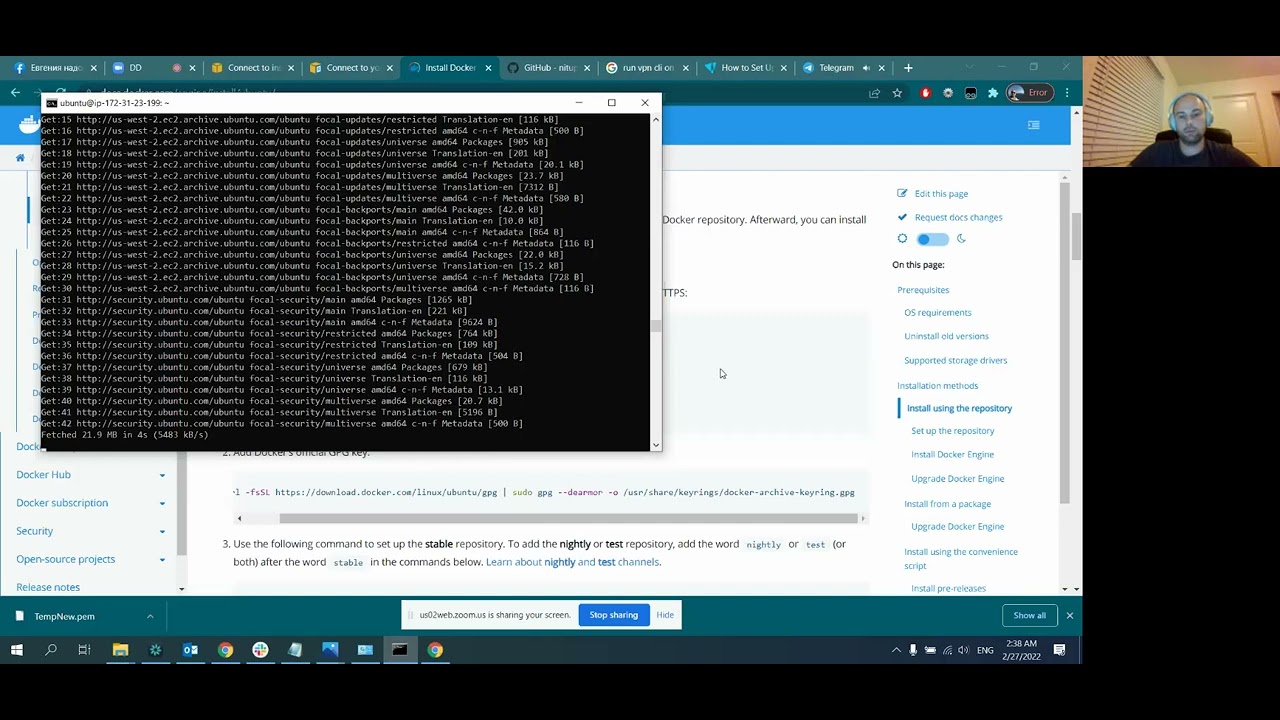Click the code block horizontal scrollbar

coord(568,518)
